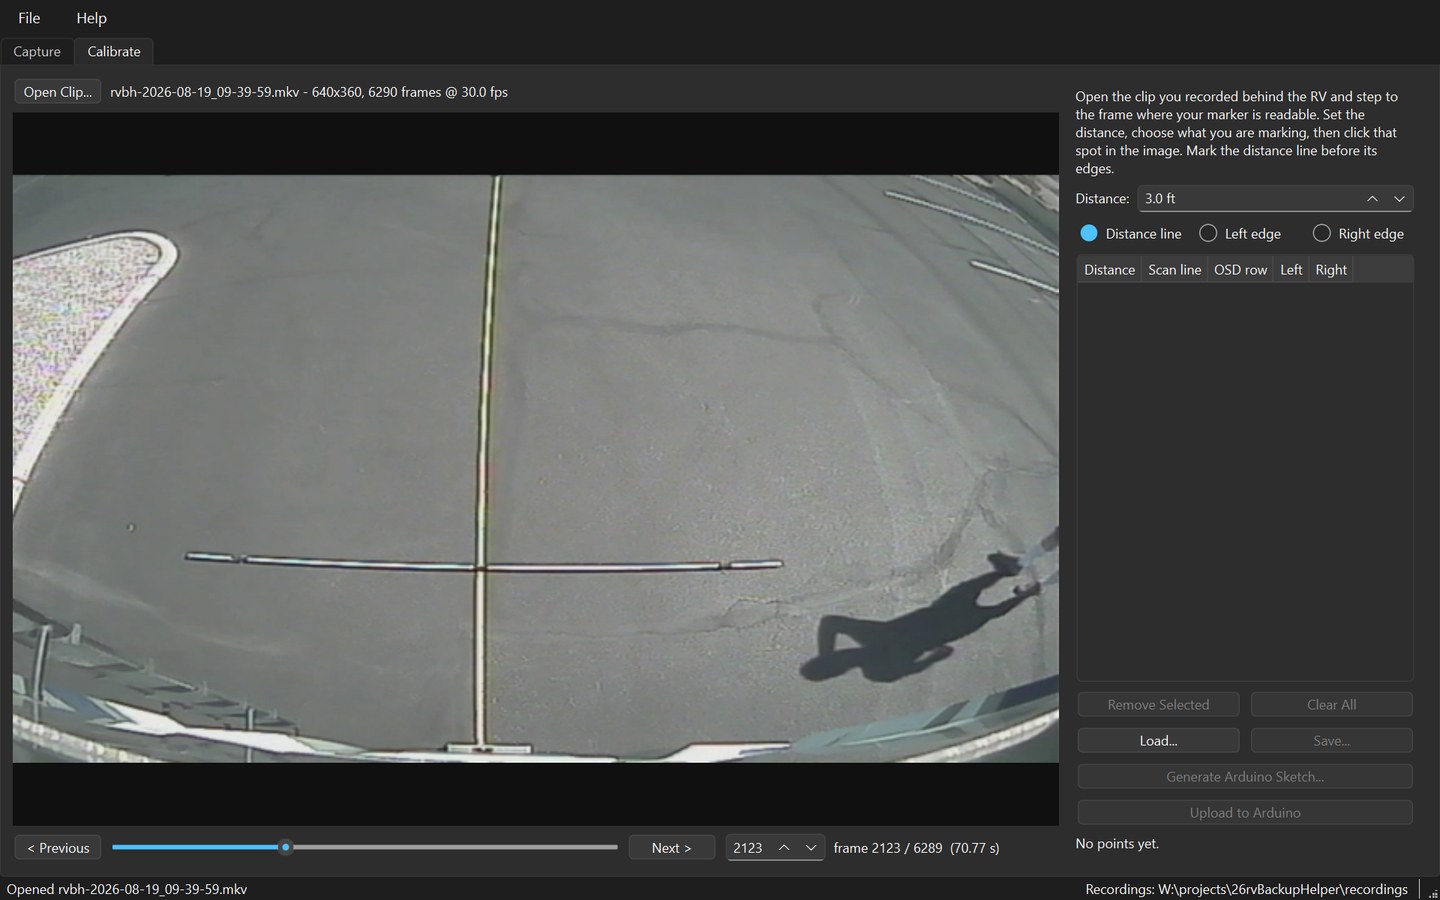This screenshot has height=900, width=1440.
Task: Go to the previous frame
Action: point(58,848)
